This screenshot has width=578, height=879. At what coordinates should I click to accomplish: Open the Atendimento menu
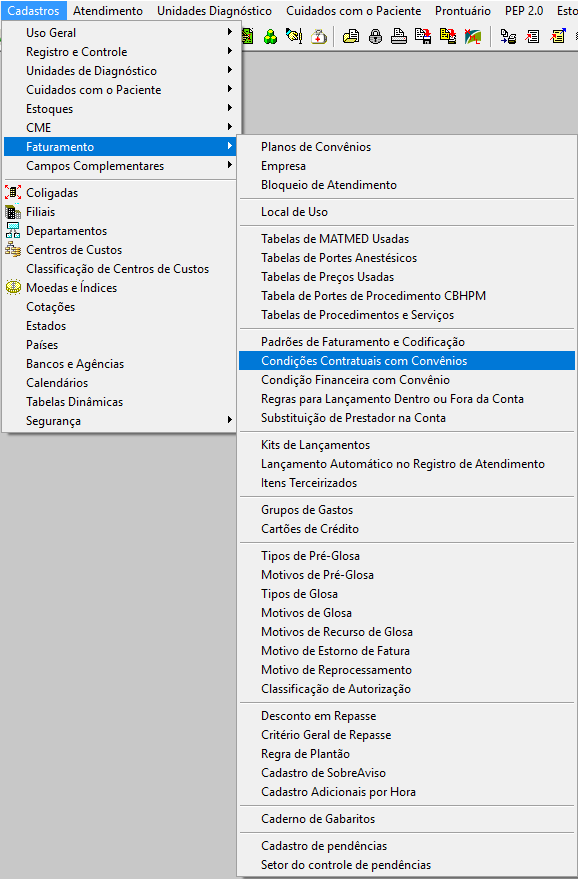(108, 11)
